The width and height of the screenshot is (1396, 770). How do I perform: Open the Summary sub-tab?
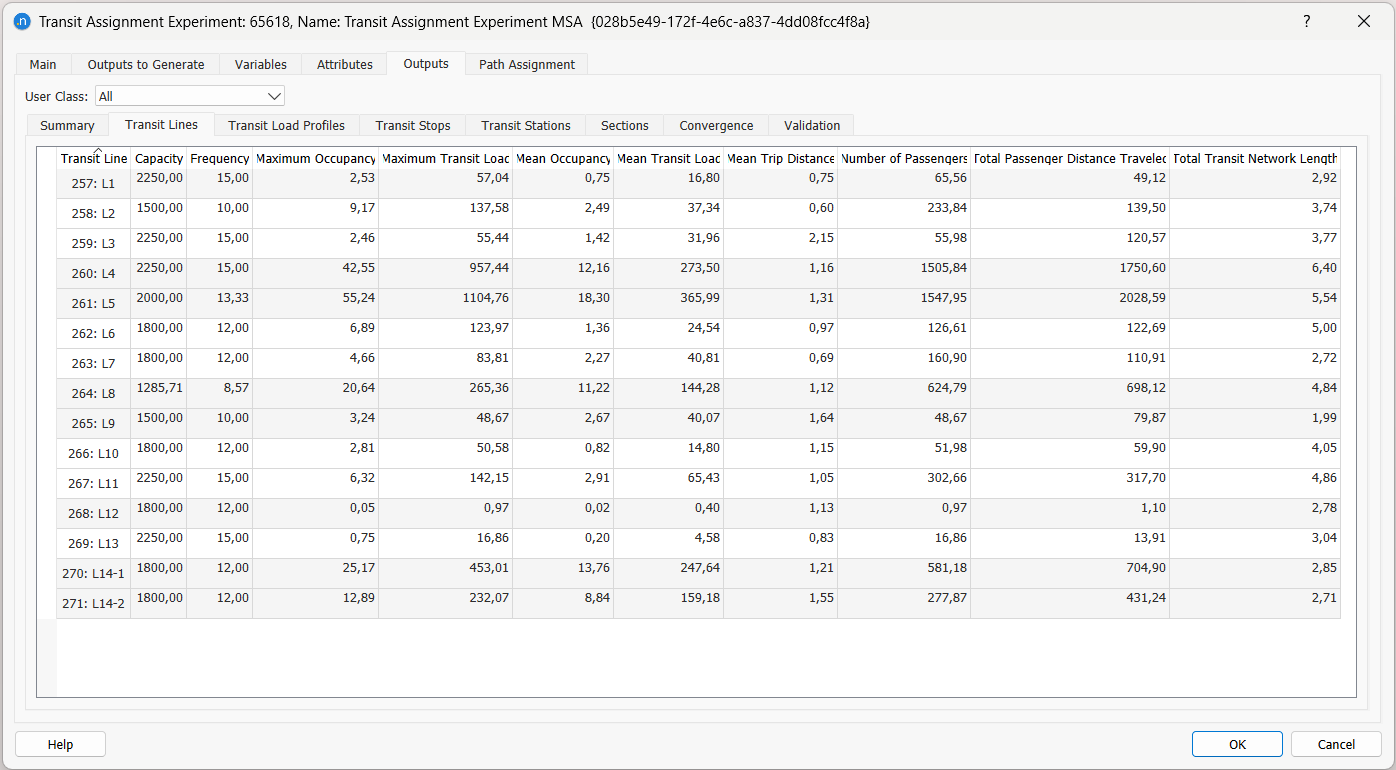(67, 125)
